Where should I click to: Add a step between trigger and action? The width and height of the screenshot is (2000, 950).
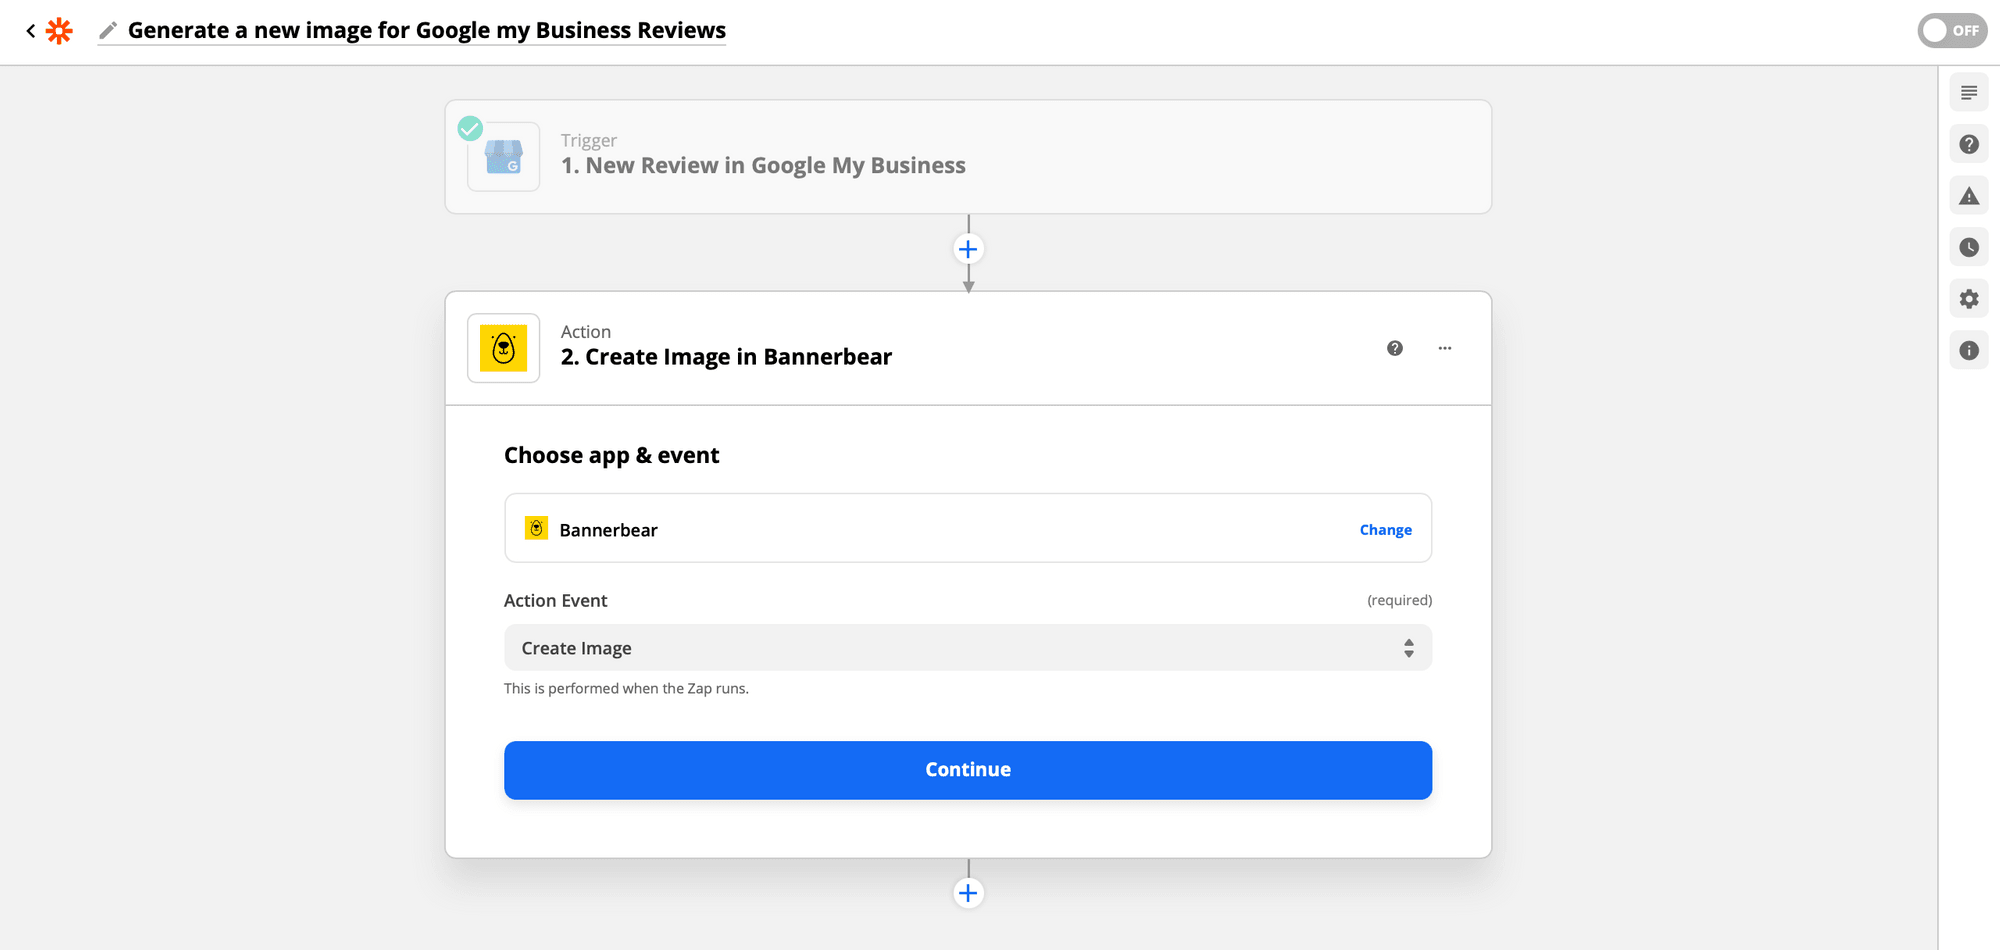click(x=968, y=249)
